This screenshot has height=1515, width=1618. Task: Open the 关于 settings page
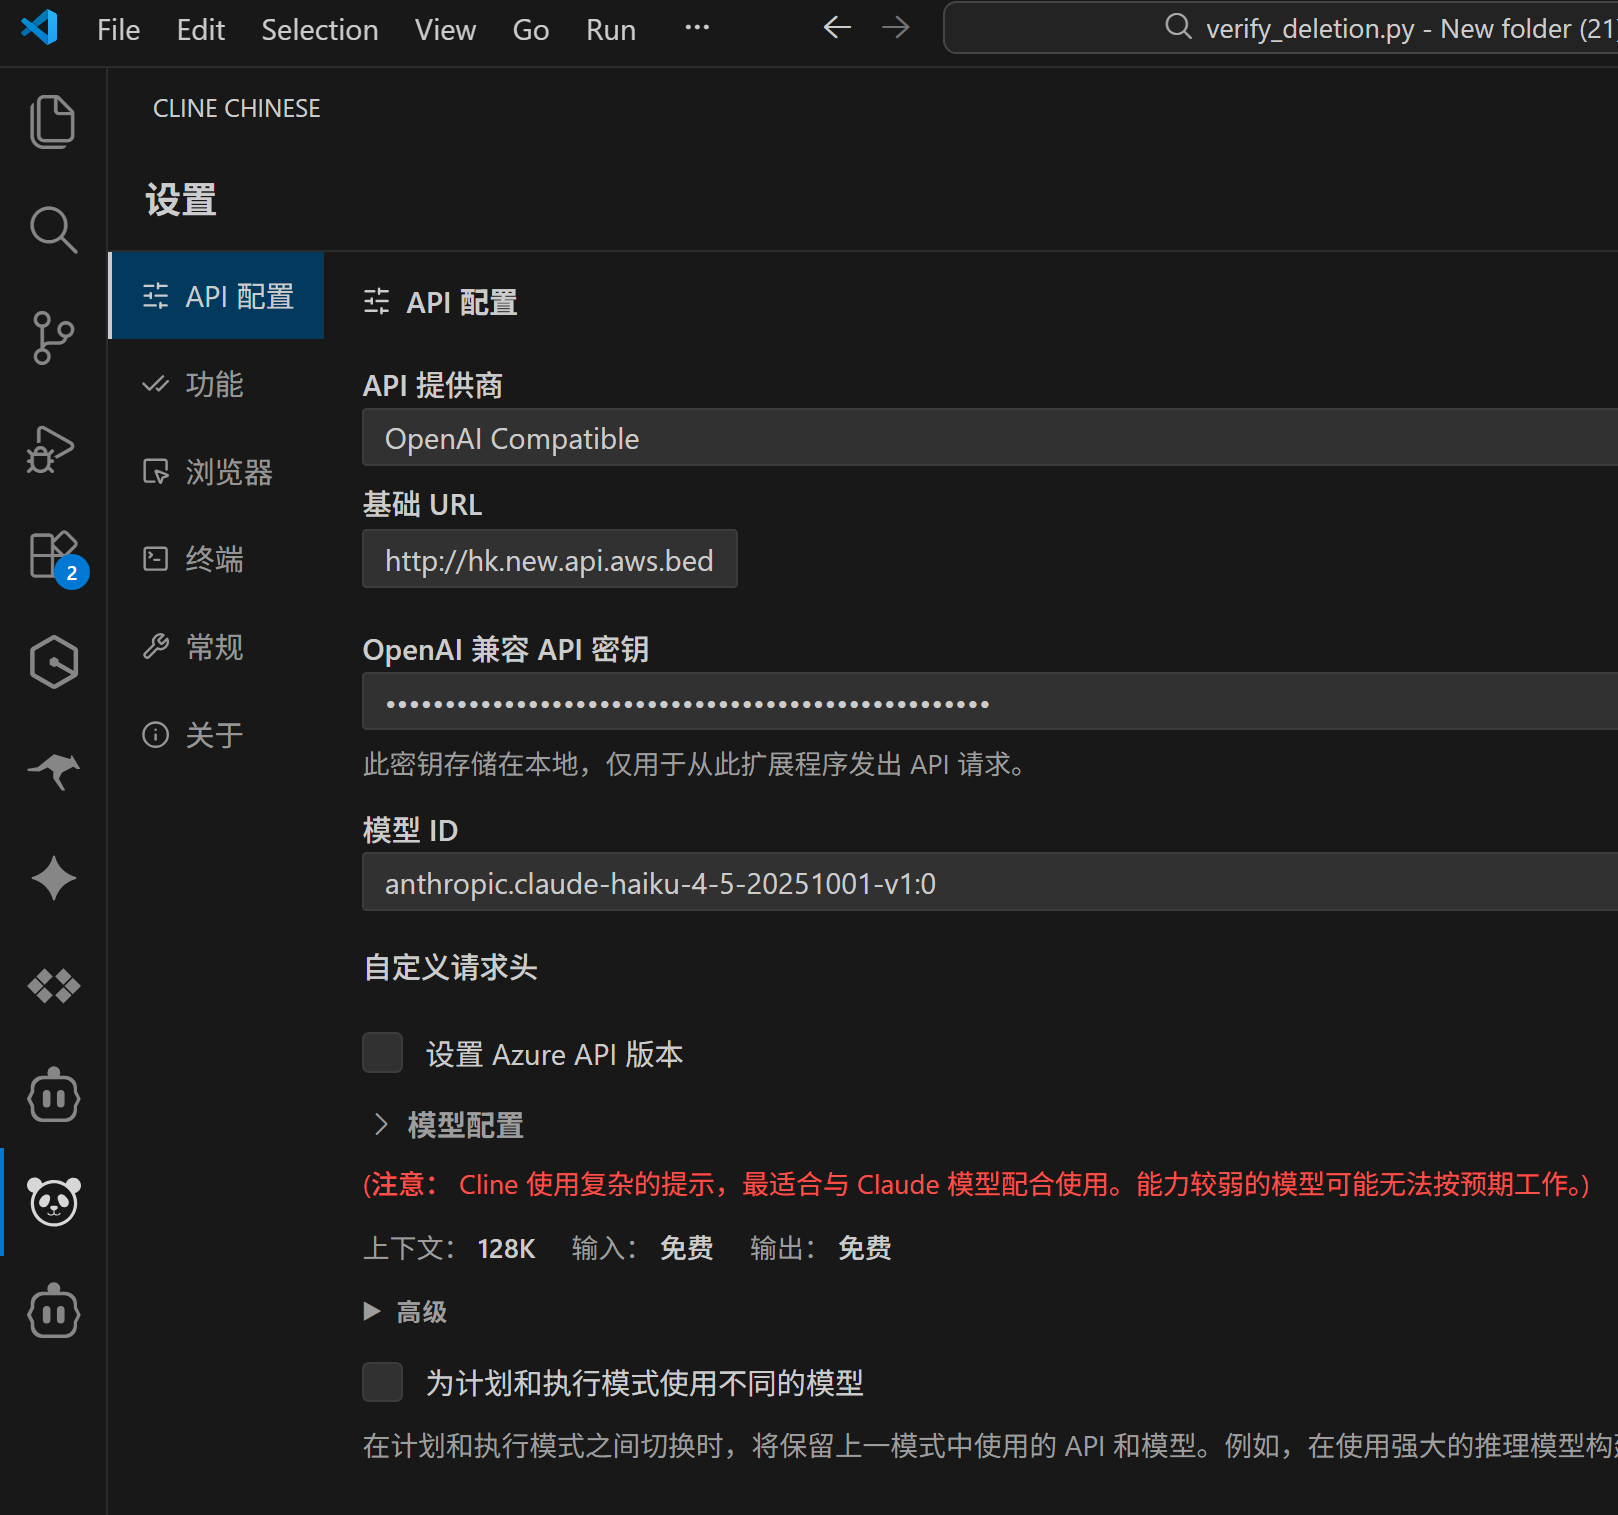pos(215,735)
